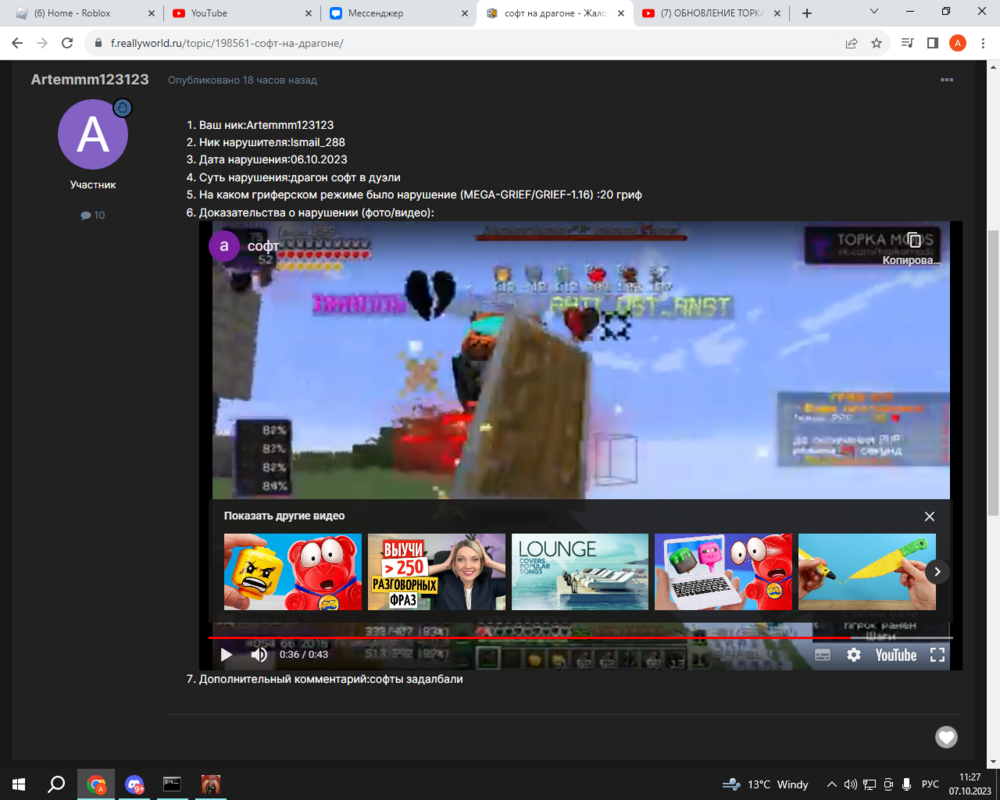Close the Home - Roblox tab
This screenshot has width=1000, height=800.
[151, 13]
